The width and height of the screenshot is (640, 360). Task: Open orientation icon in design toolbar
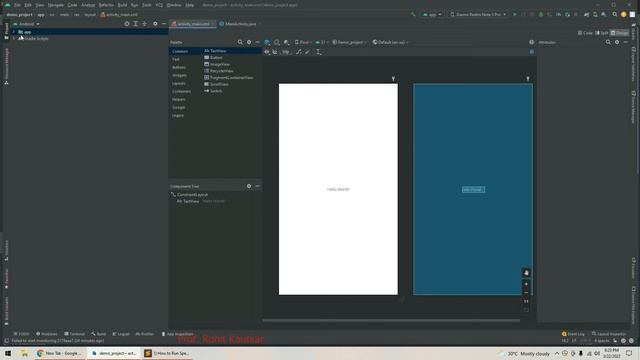[277, 42]
